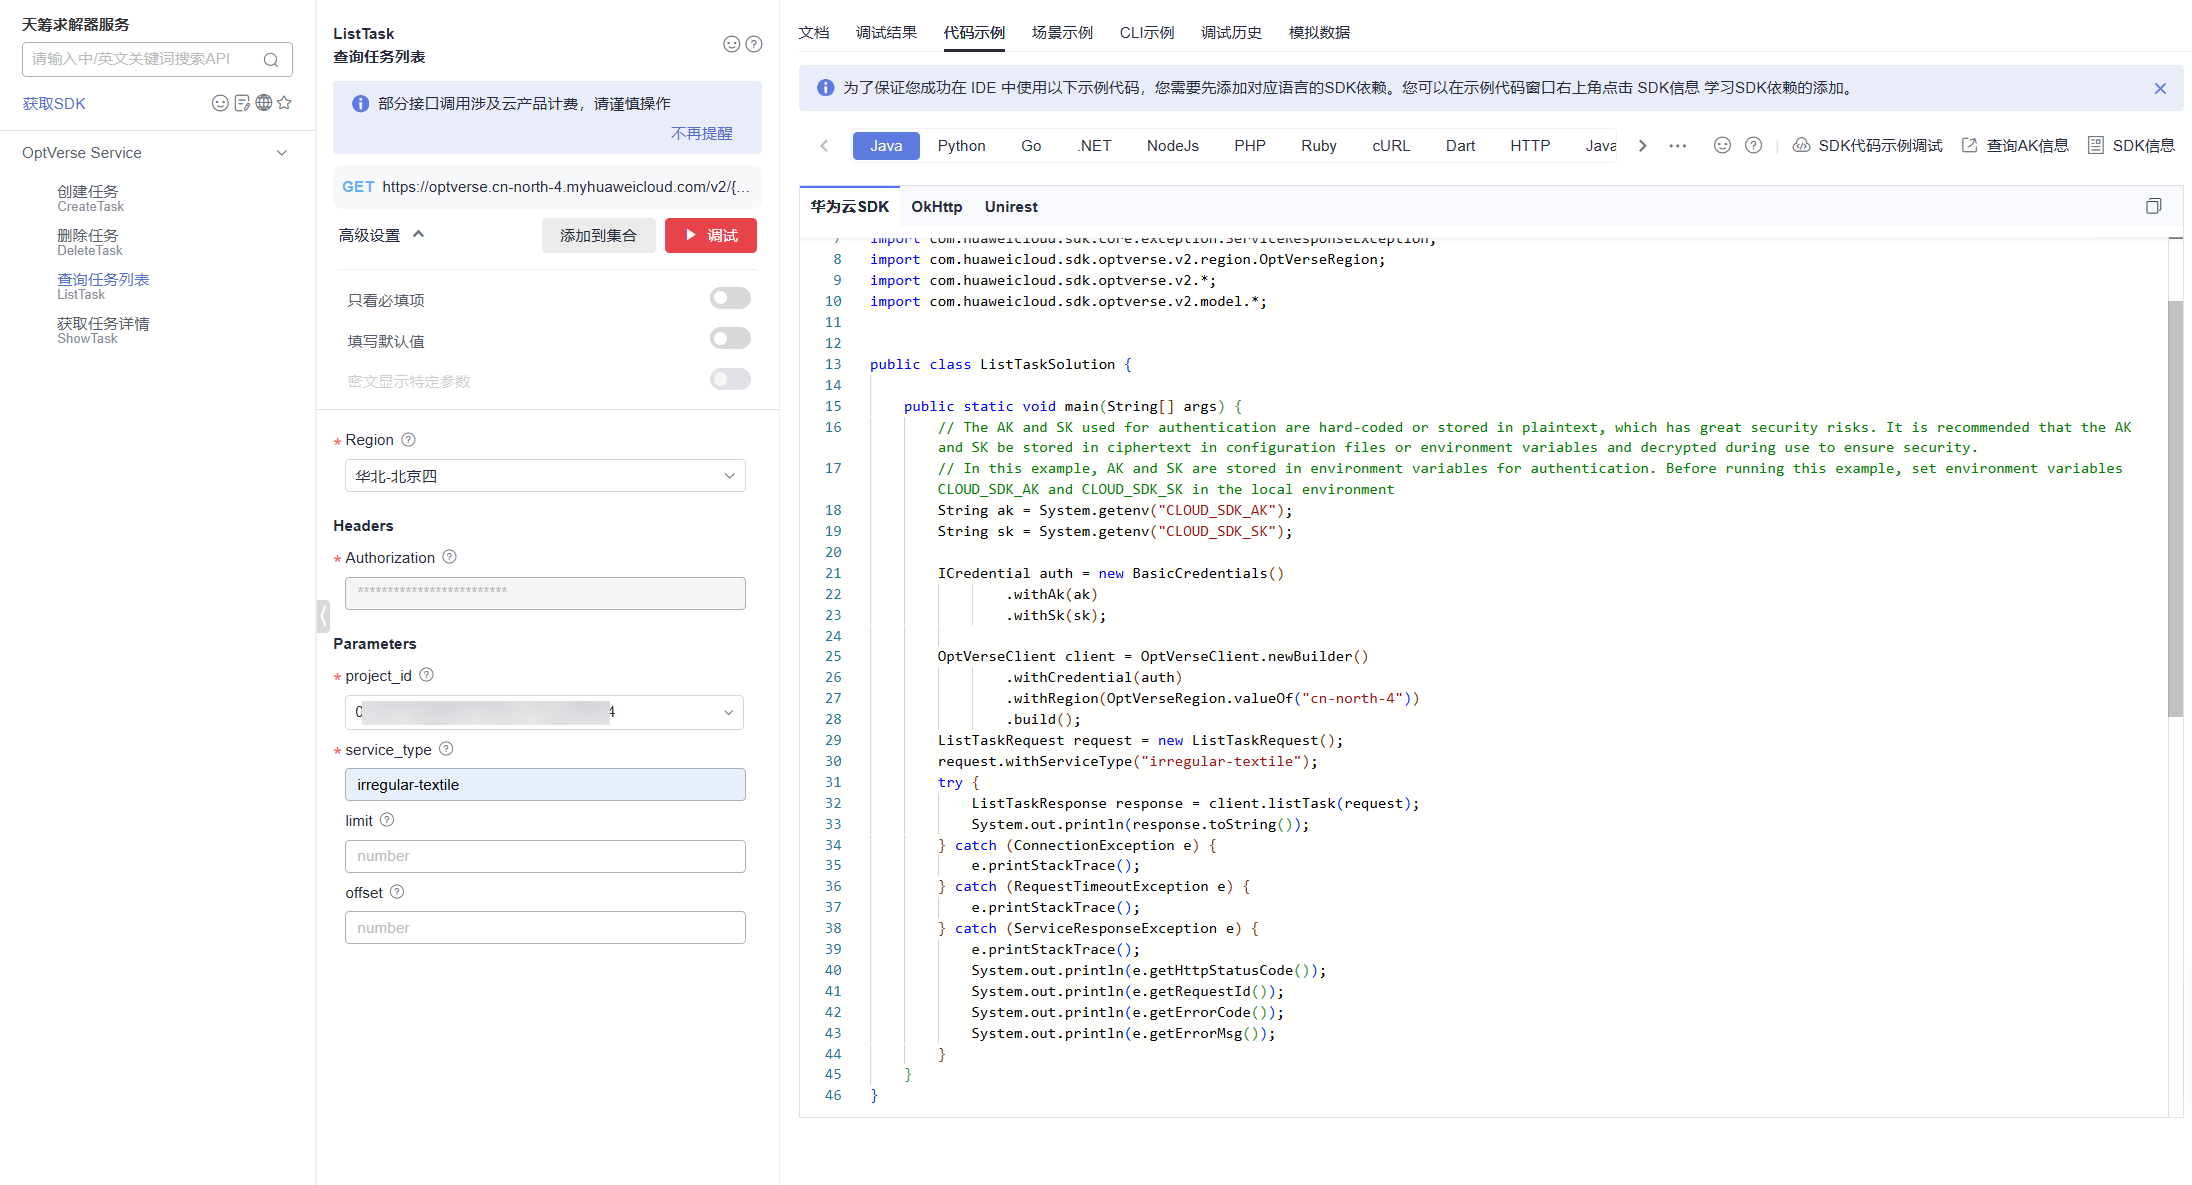Screen dimensions: 2192x1185
Task: Click the globe icon next to 获取SDK
Action: point(264,103)
